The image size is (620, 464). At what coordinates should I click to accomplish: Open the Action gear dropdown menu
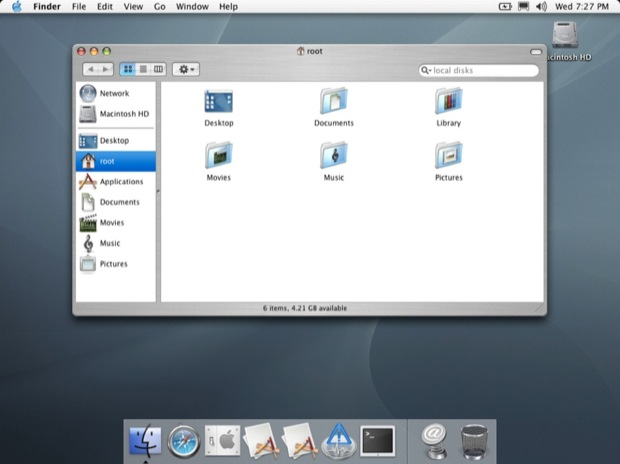[x=186, y=69]
